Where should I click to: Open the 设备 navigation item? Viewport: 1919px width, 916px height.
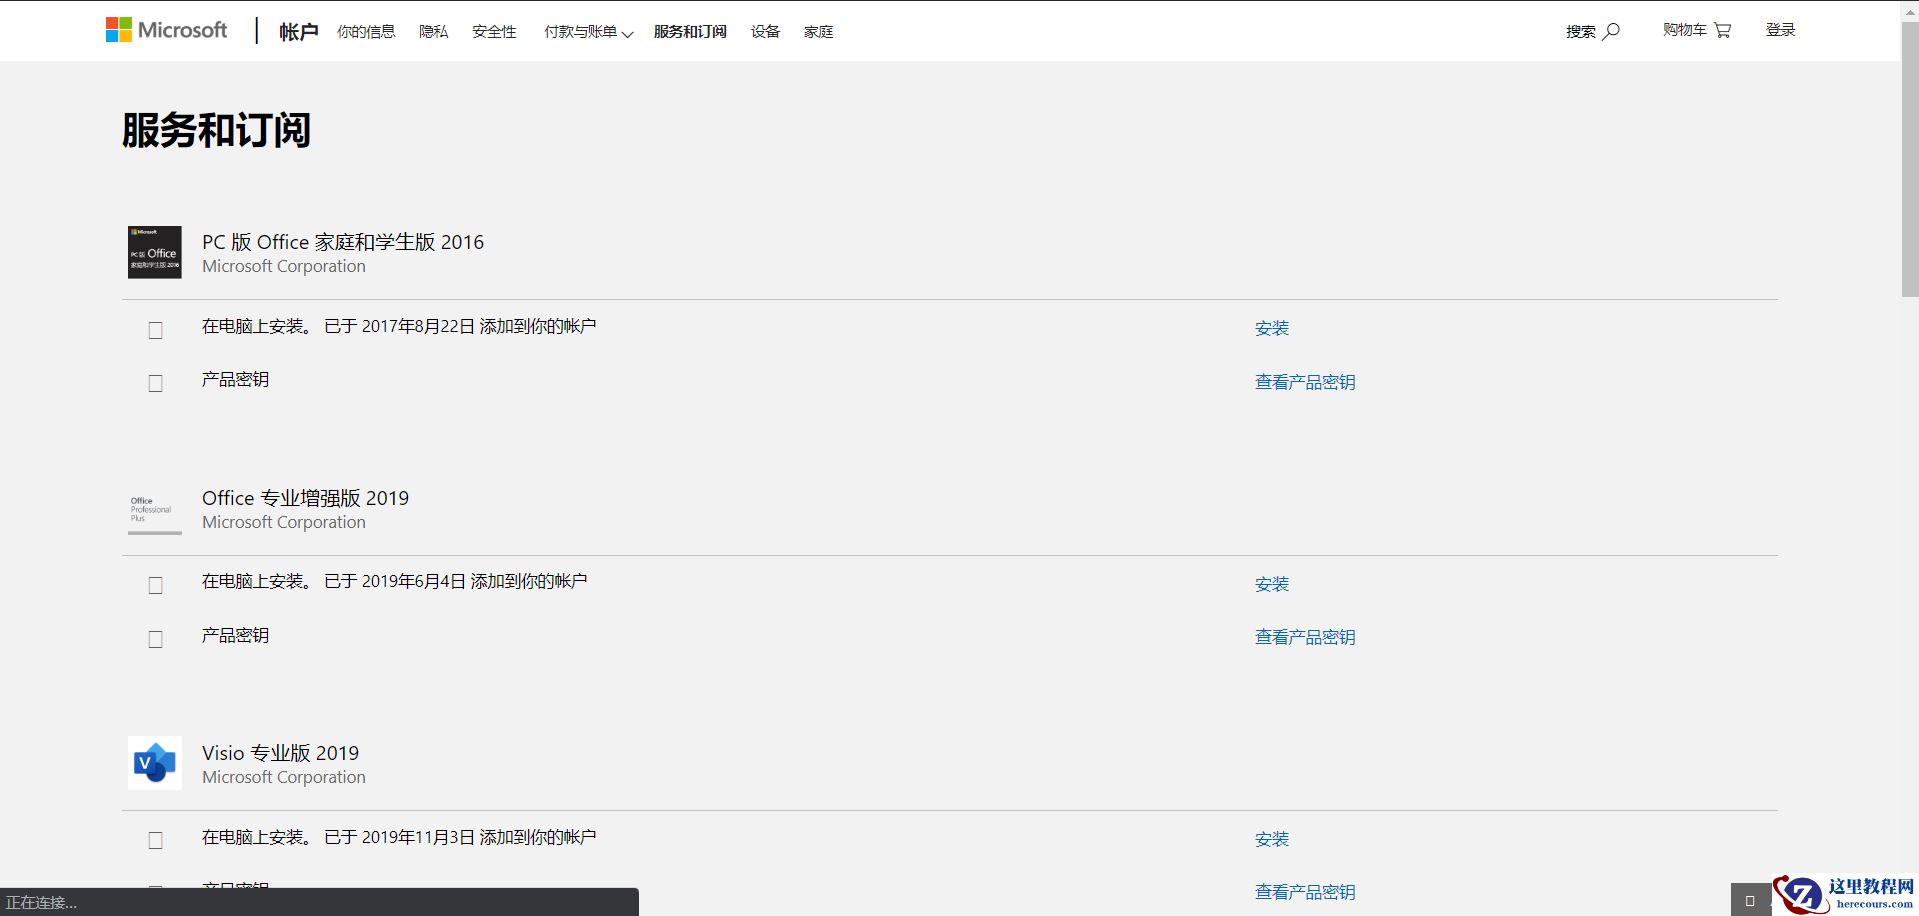(764, 32)
